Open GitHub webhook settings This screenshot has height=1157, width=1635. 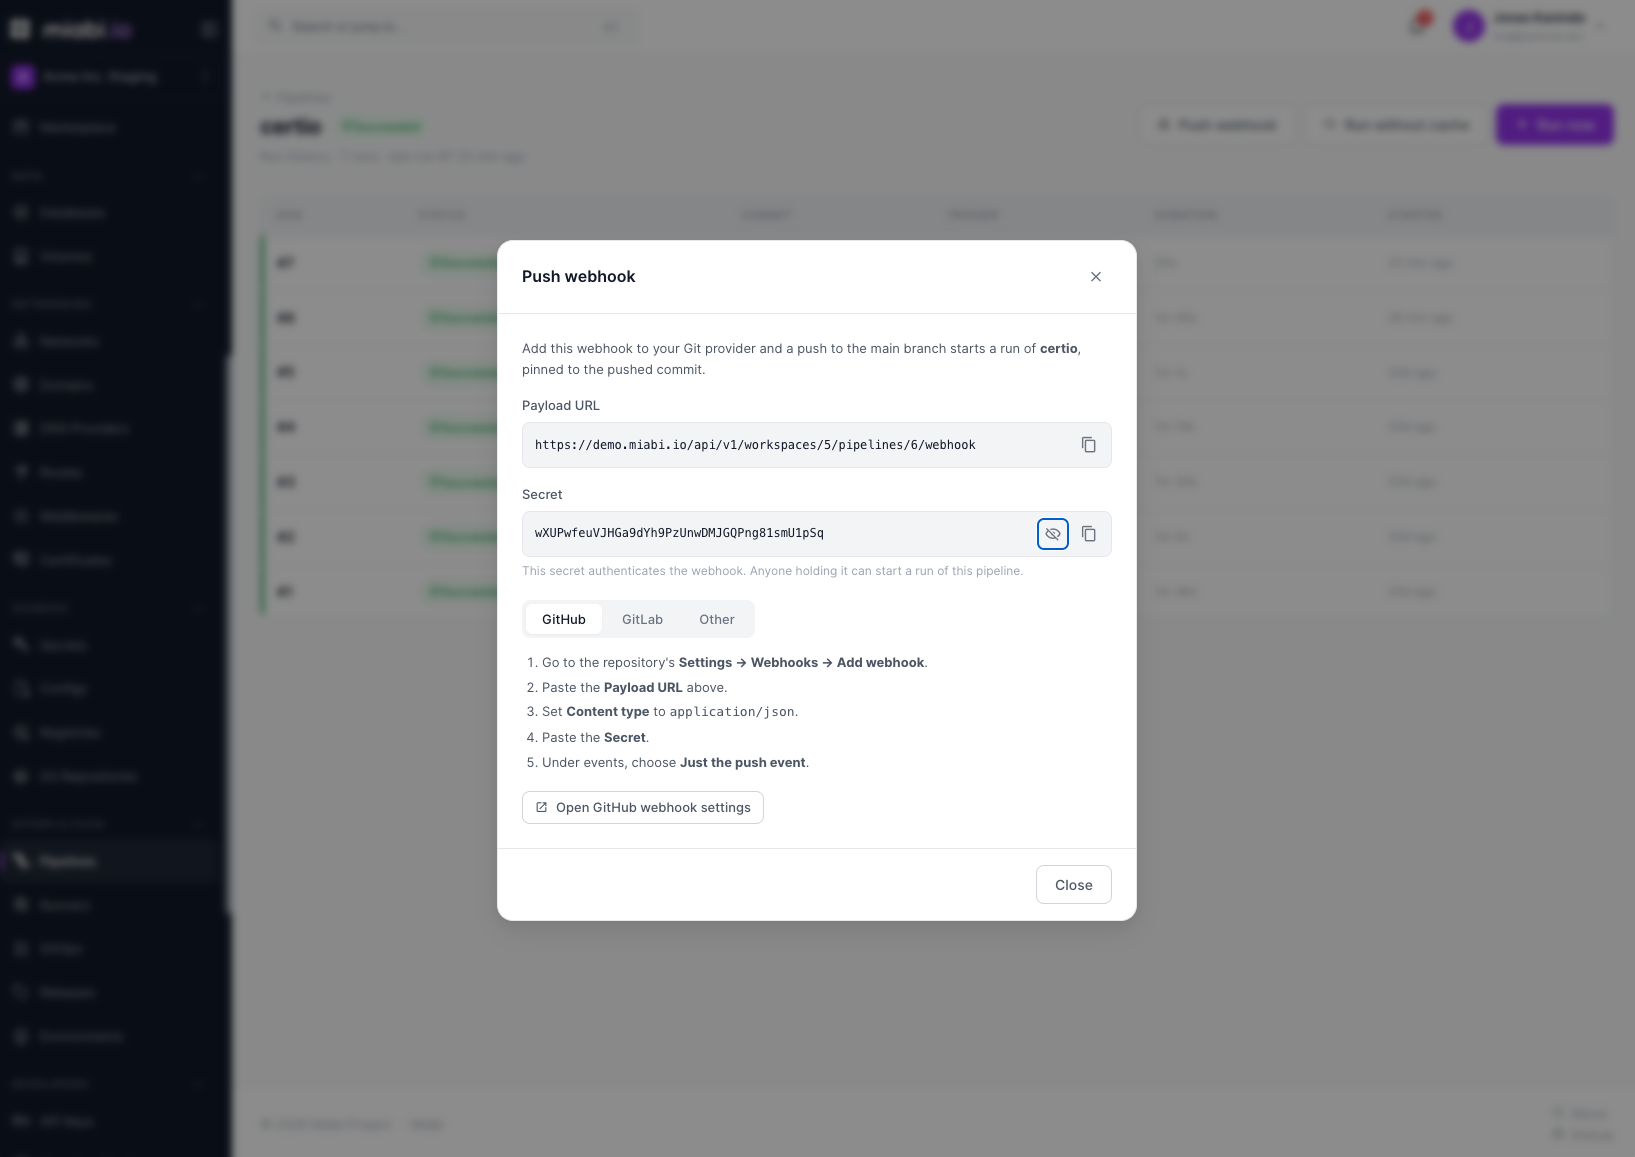643,808
